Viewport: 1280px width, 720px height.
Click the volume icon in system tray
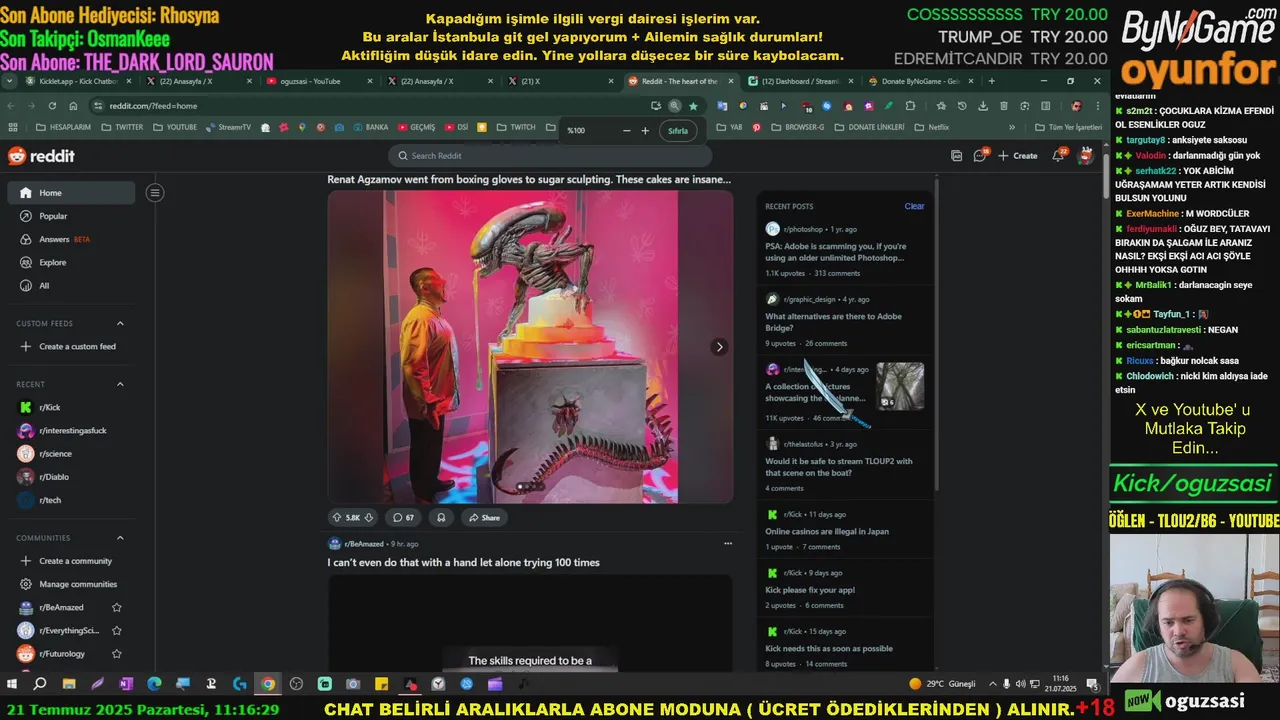click(x=1022, y=684)
